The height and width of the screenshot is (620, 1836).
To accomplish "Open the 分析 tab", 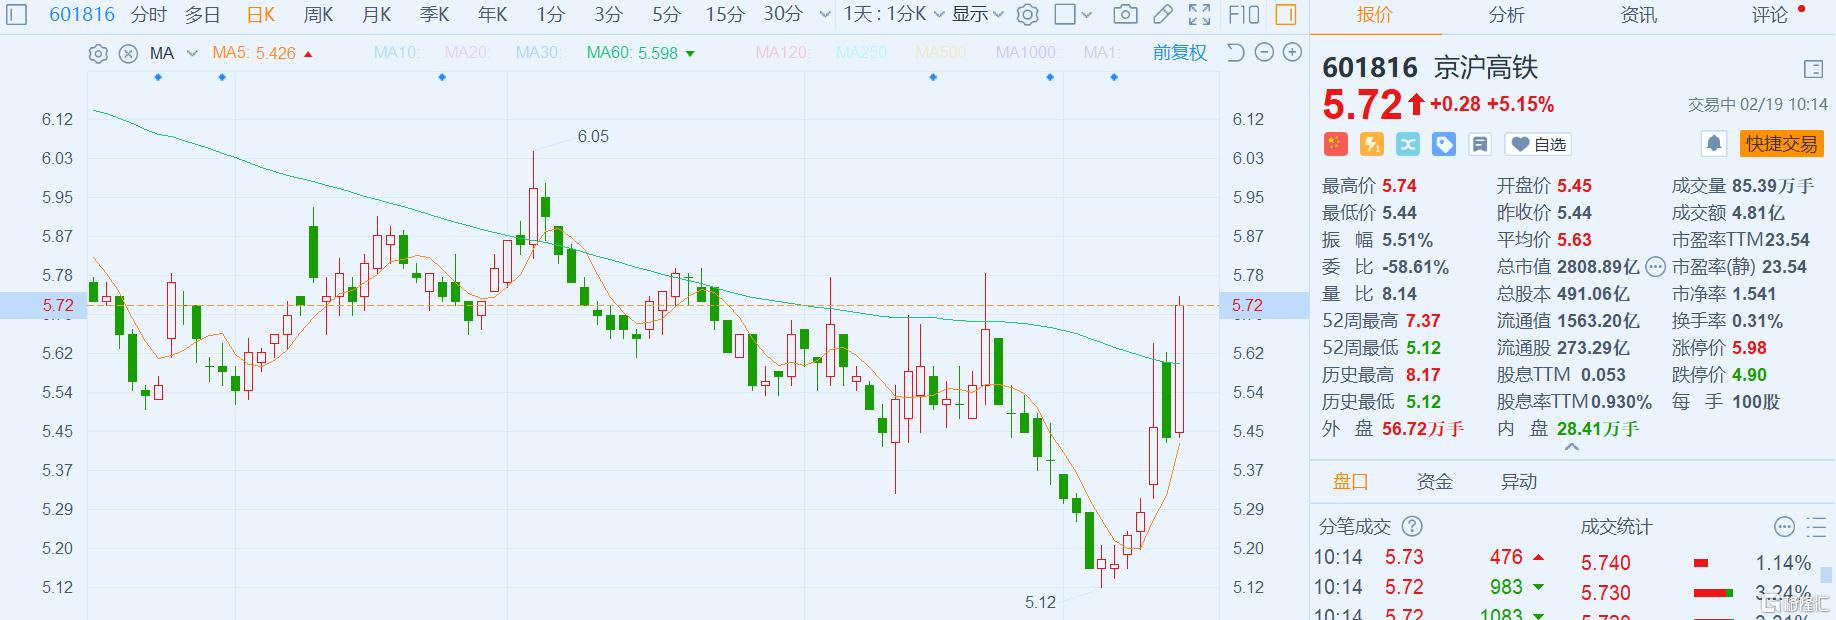I will [x=1507, y=15].
